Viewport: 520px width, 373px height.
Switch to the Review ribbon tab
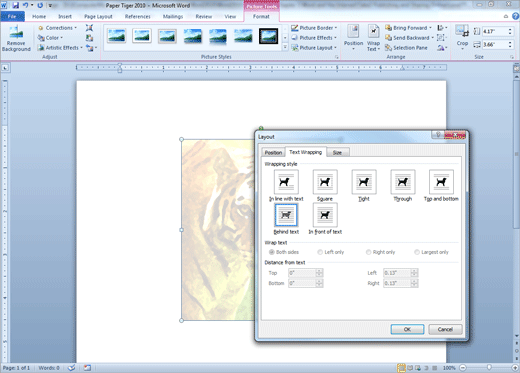204,16
